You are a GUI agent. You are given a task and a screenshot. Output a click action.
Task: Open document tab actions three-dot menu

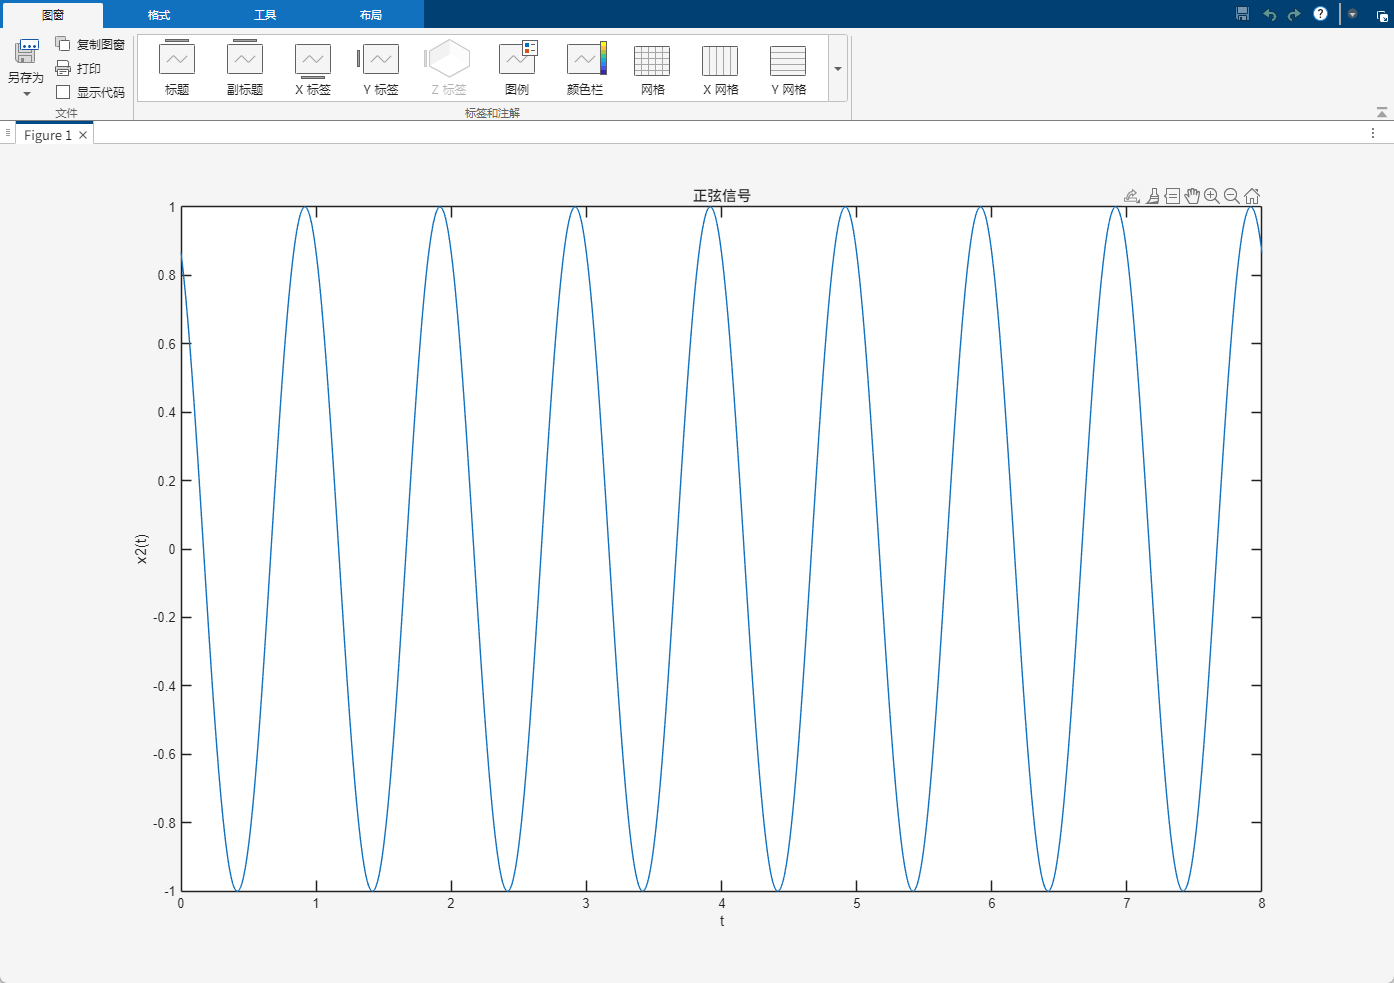1374,133
